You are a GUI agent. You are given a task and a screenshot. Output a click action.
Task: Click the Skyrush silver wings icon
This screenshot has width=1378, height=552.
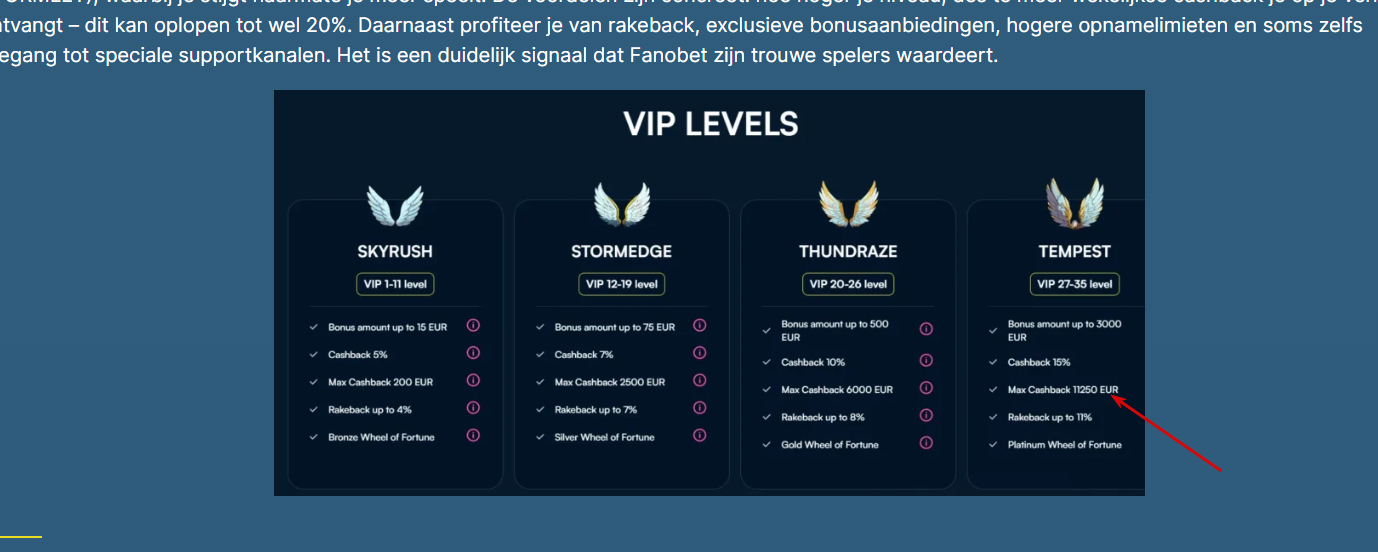395,206
